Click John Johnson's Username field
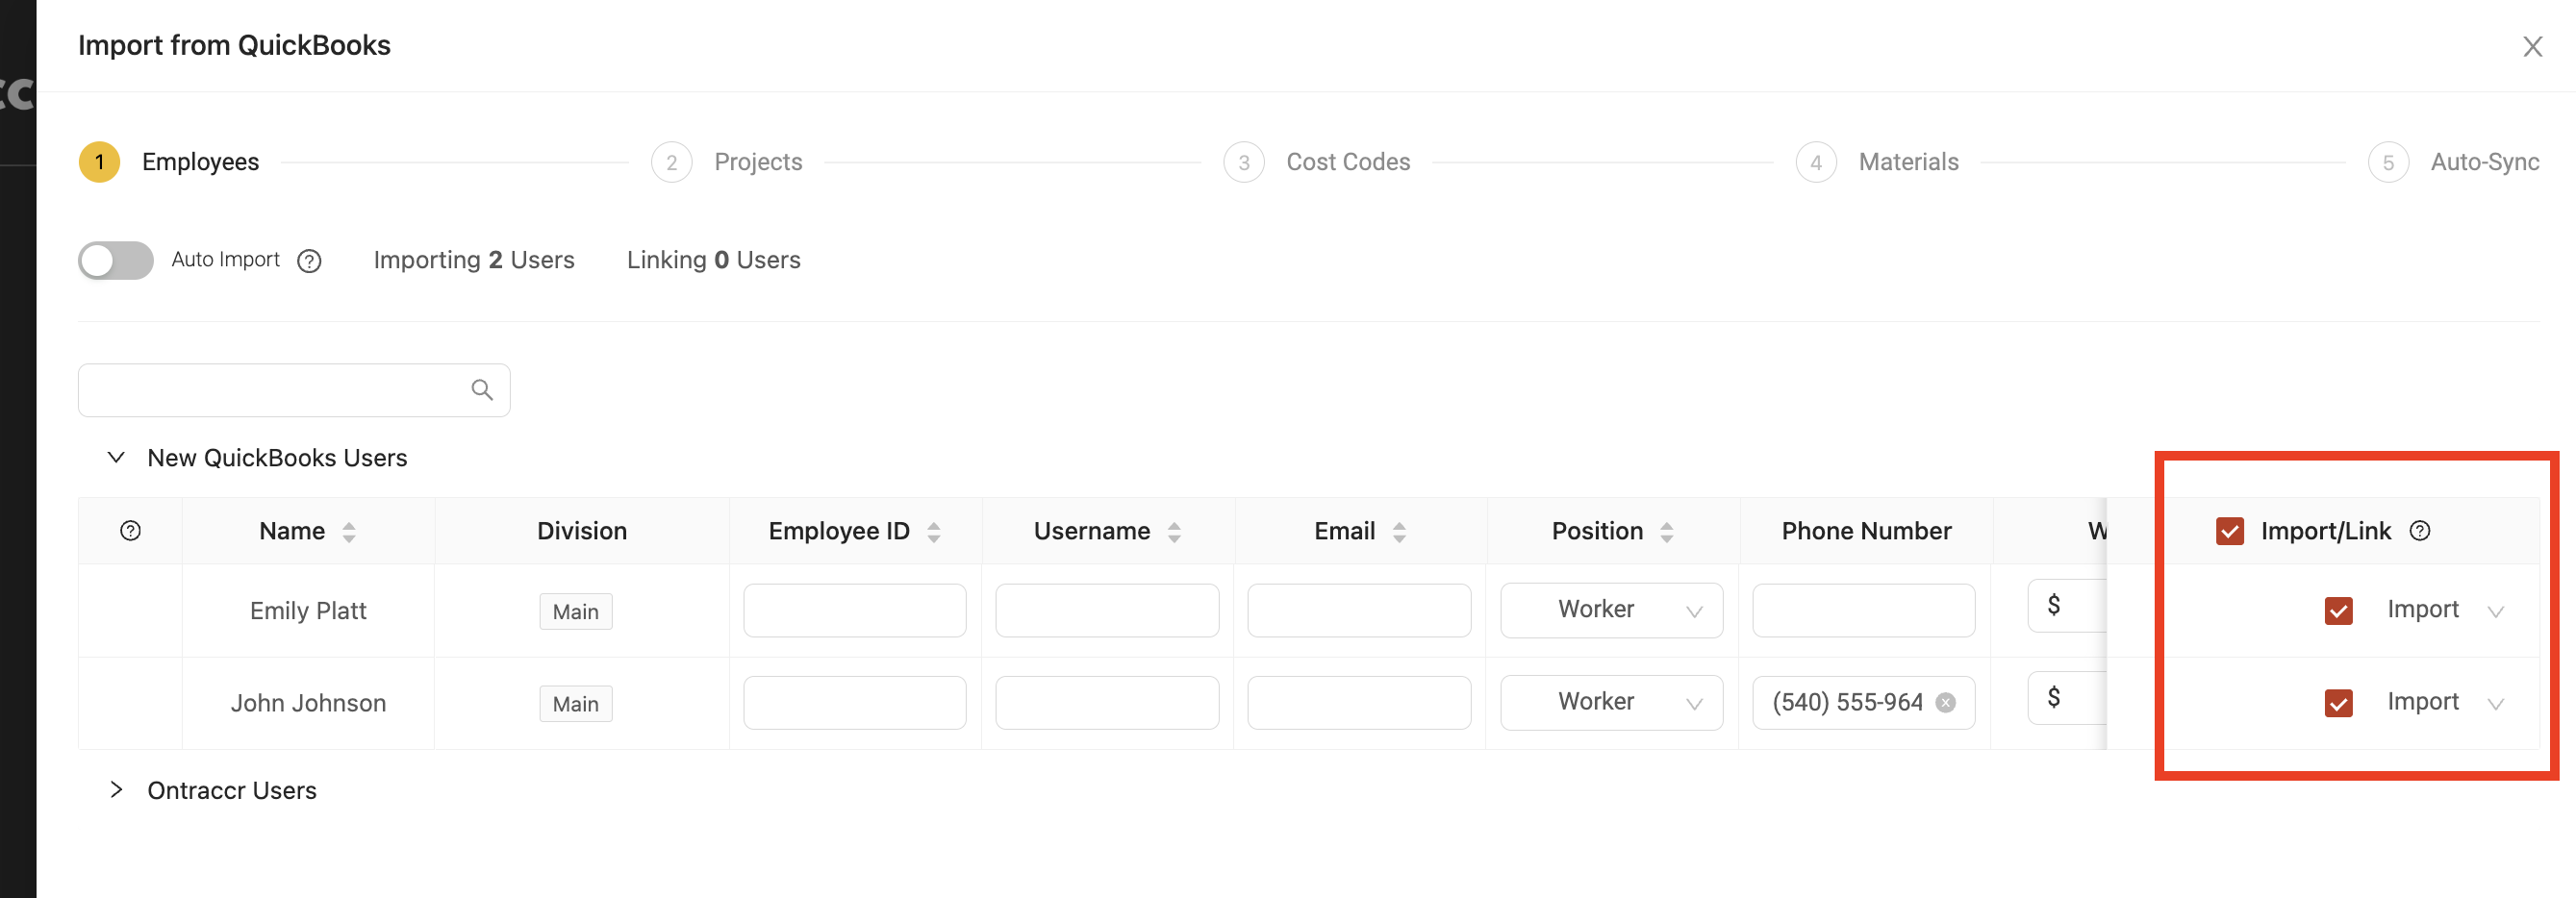Screen dimensions: 2576x898 (x=1107, y=702)
